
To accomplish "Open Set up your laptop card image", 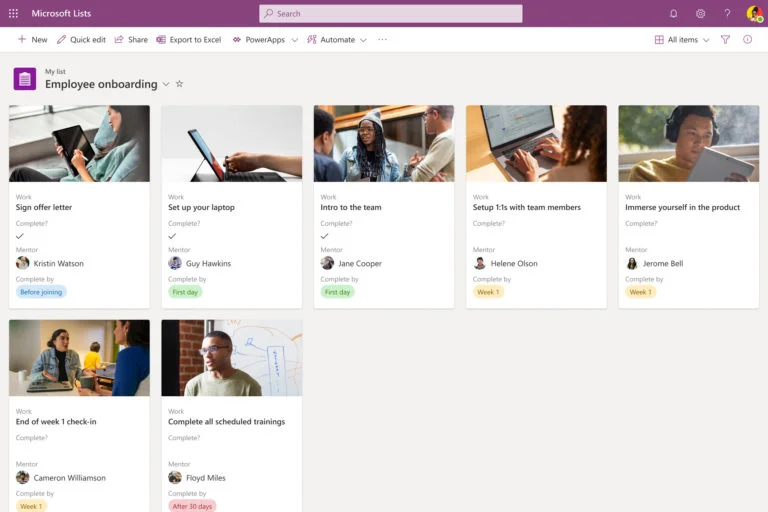I will point(232,144).
